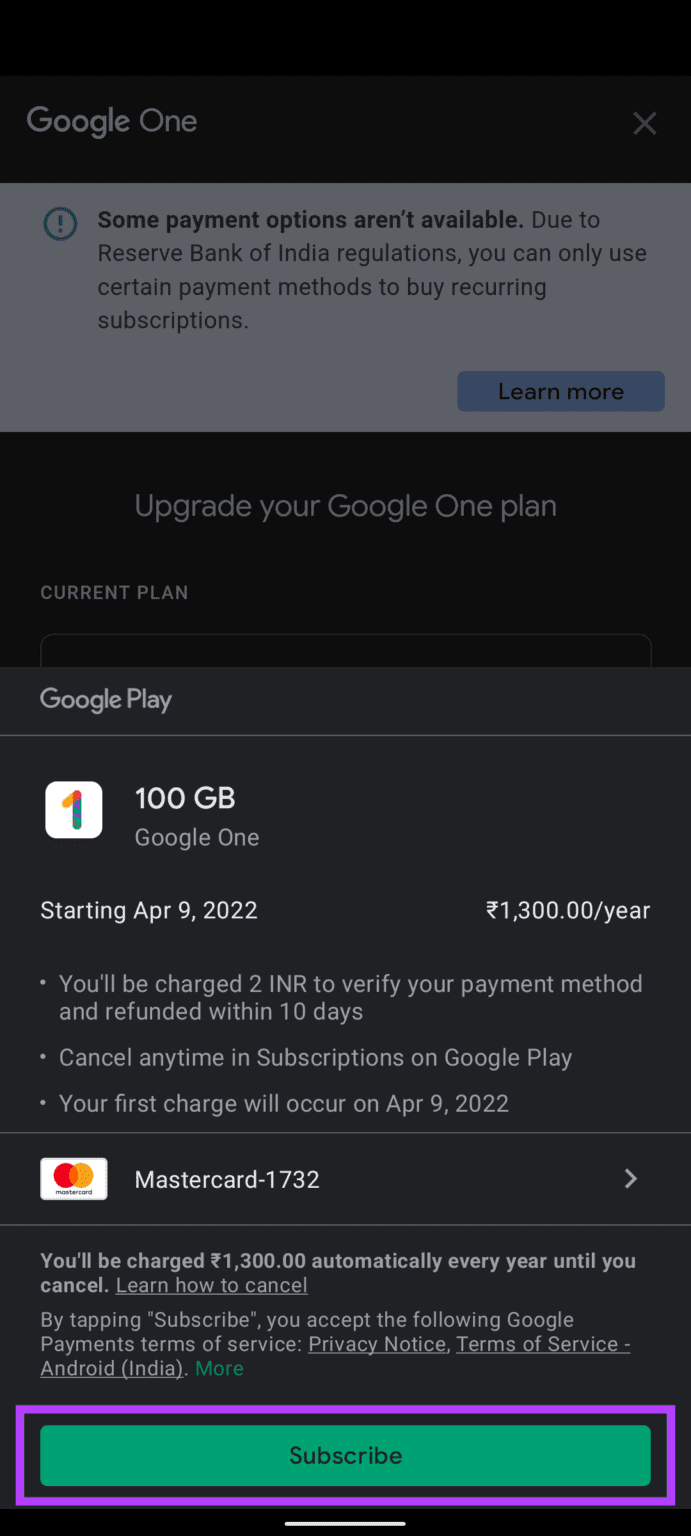691x1536 pixels.
Task: Expand terms details with the More link
Action: pos(219,1368)
